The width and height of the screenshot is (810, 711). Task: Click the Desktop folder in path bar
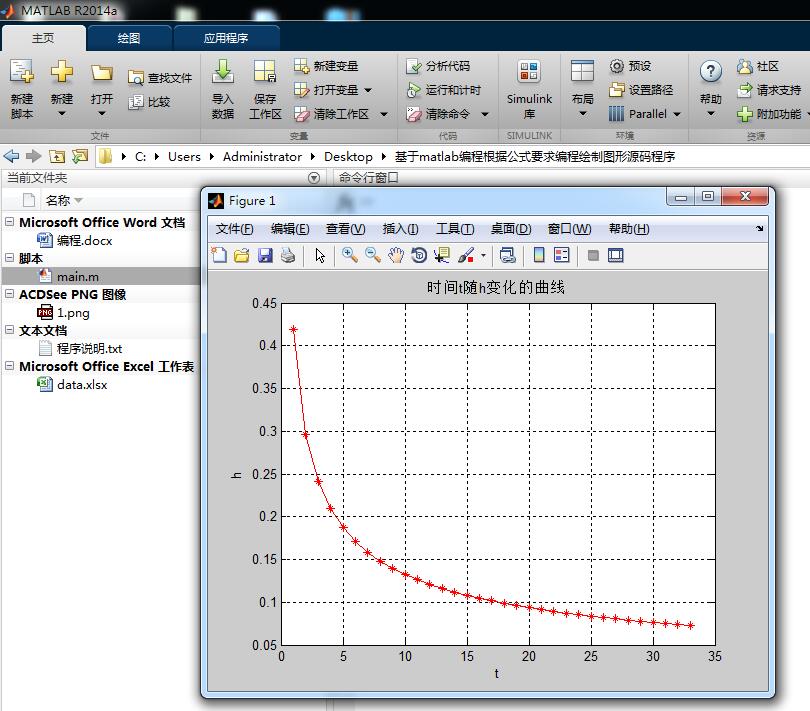pyautogui.click(x=348, y=157)
